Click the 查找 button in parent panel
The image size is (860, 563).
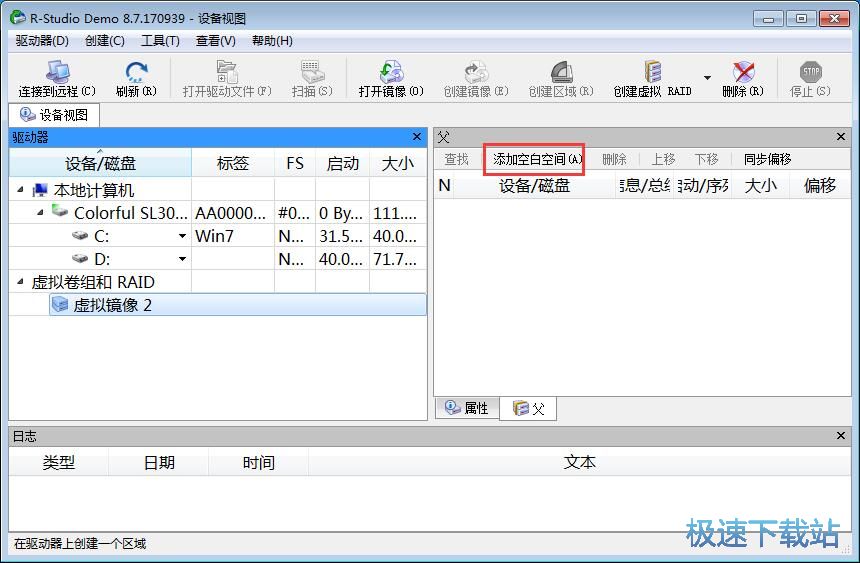pyautogui.click(x=456, y=159)
